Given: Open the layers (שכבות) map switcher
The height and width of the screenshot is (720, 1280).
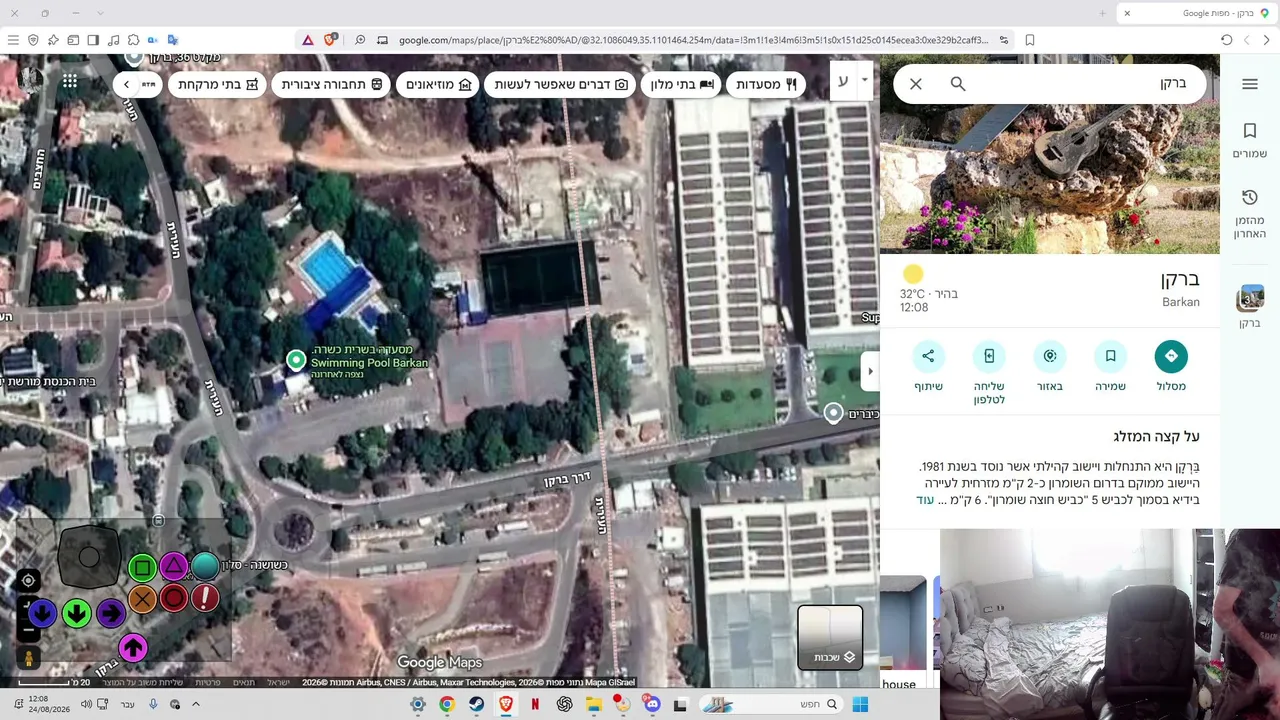Looking at the screenshot, I should coord(830,637).
